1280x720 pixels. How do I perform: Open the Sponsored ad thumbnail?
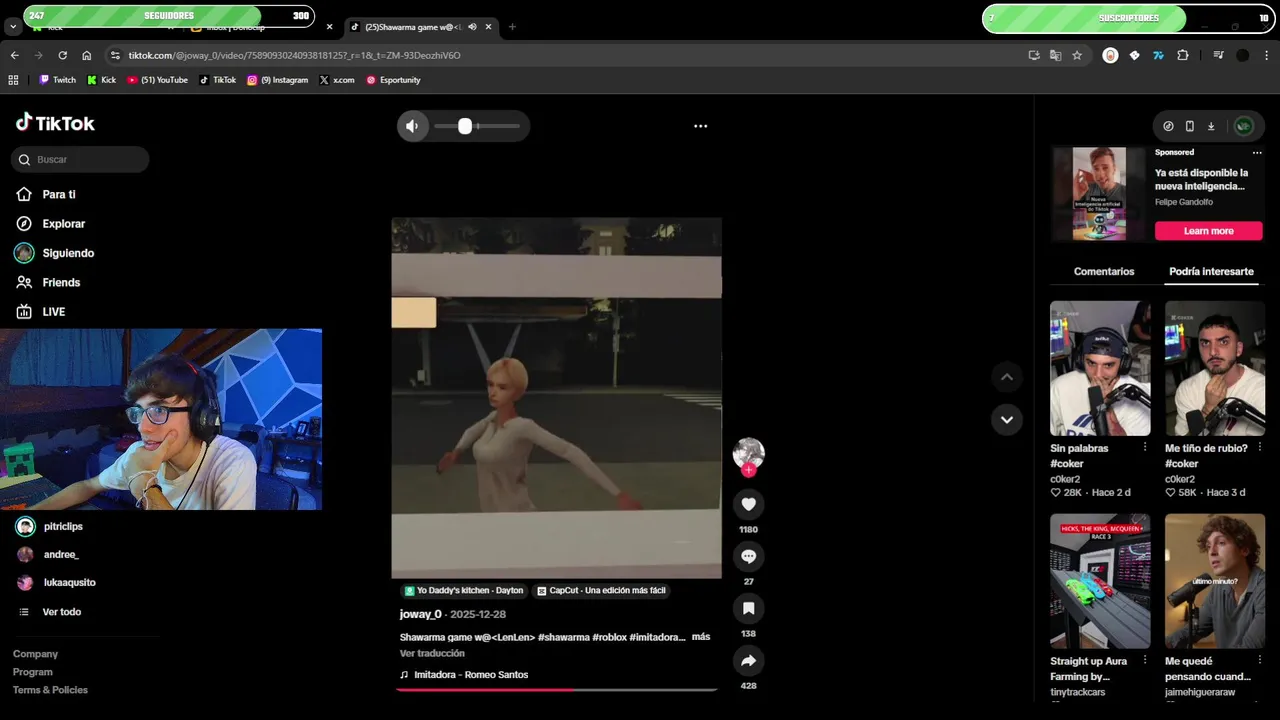point(1099,194)
